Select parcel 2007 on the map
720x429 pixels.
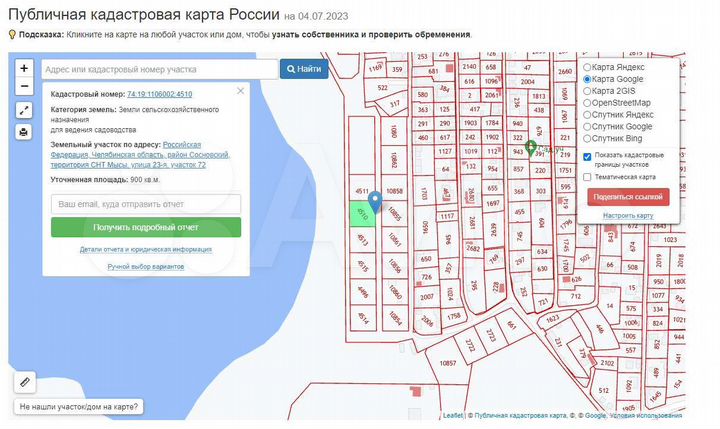[427, 297]
